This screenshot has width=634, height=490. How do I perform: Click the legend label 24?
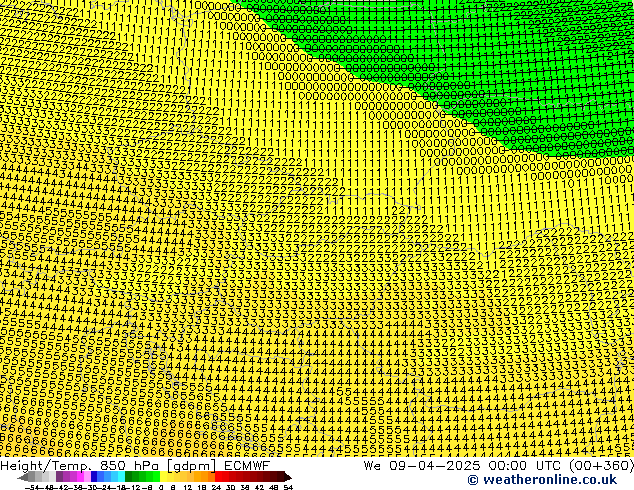216,488
